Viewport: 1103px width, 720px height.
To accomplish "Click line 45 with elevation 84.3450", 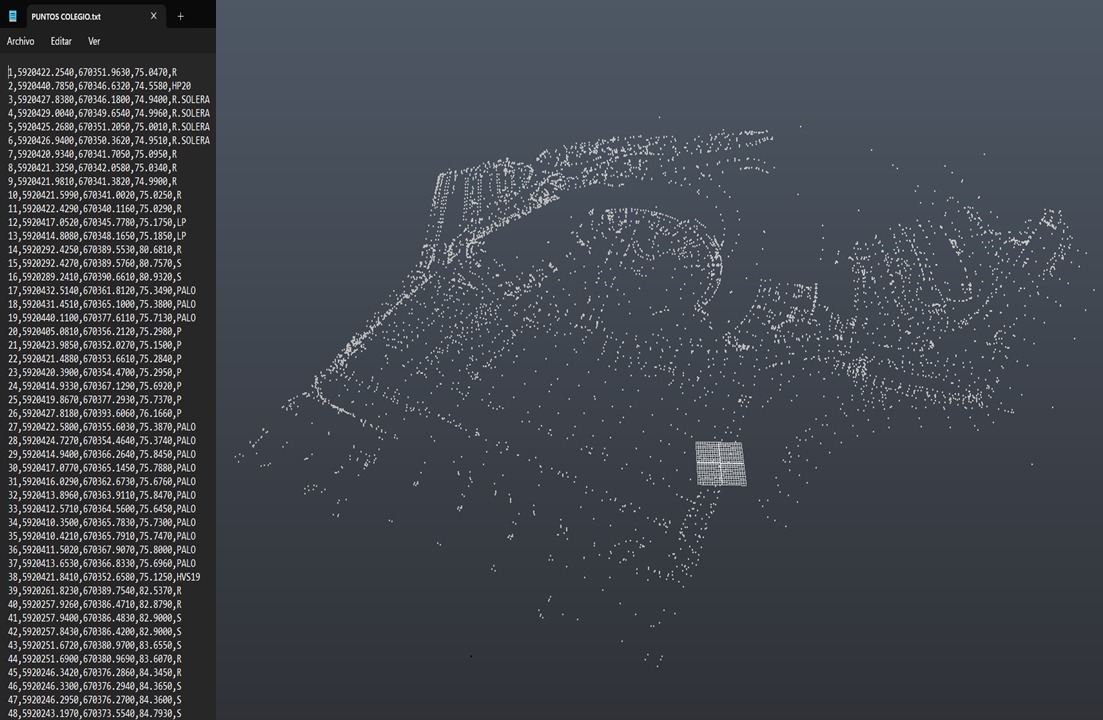I will (95, 673).
